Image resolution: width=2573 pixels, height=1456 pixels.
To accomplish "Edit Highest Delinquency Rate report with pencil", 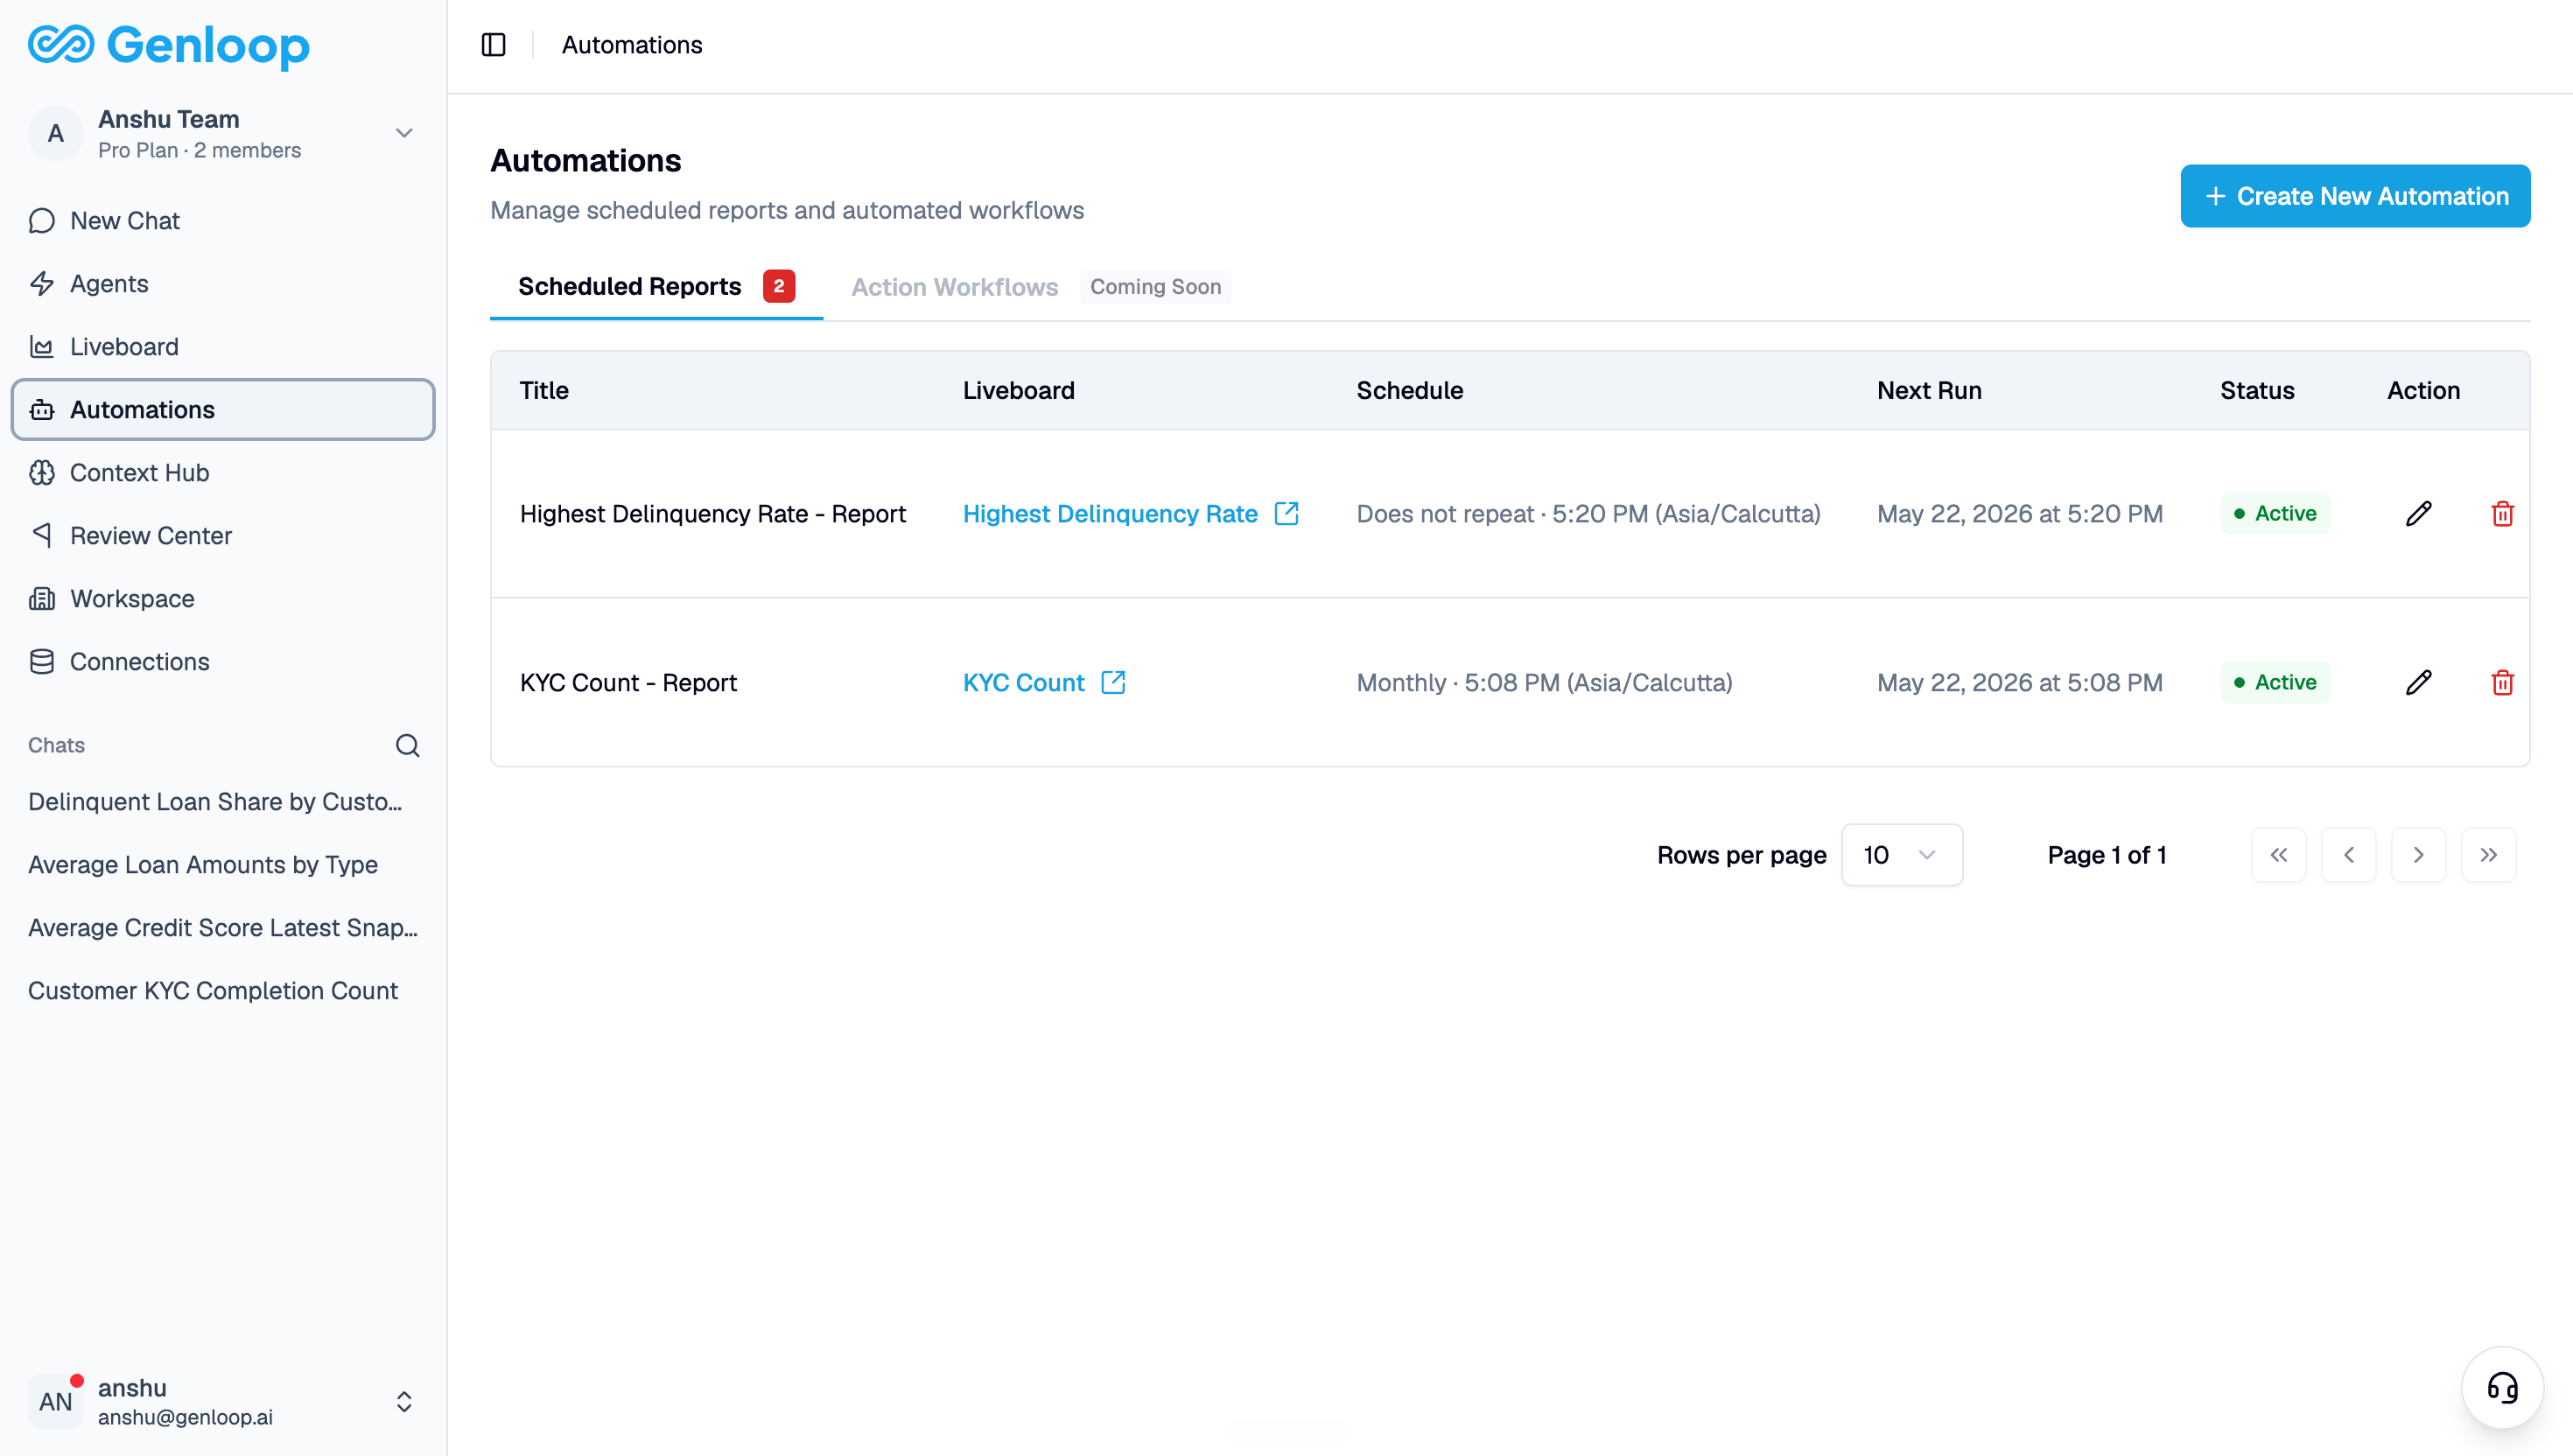I will click(2418, 514).
